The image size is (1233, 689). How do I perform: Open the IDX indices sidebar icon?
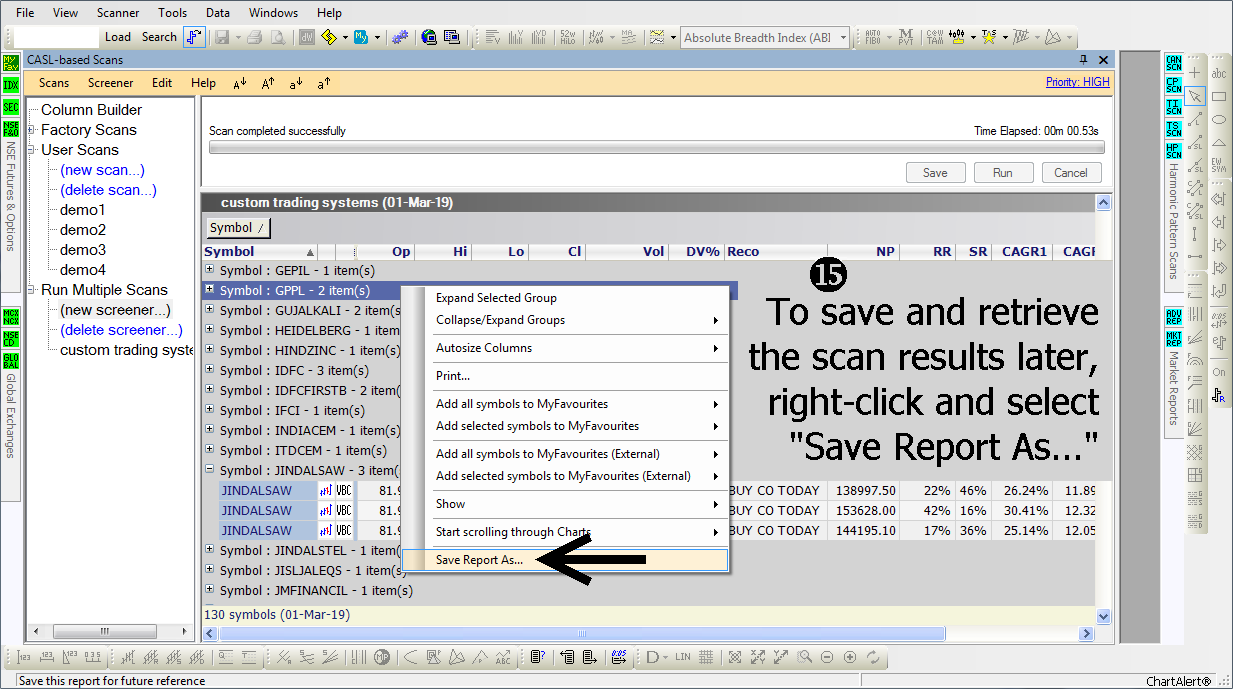11,85
